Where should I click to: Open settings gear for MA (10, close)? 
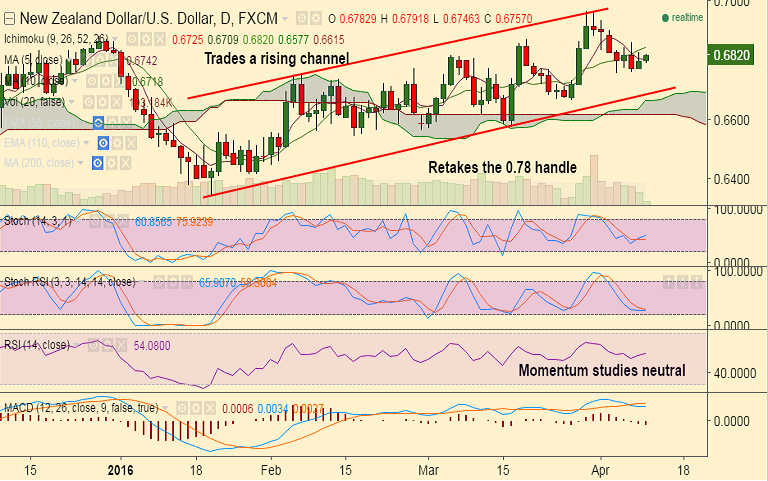[106, 81]
